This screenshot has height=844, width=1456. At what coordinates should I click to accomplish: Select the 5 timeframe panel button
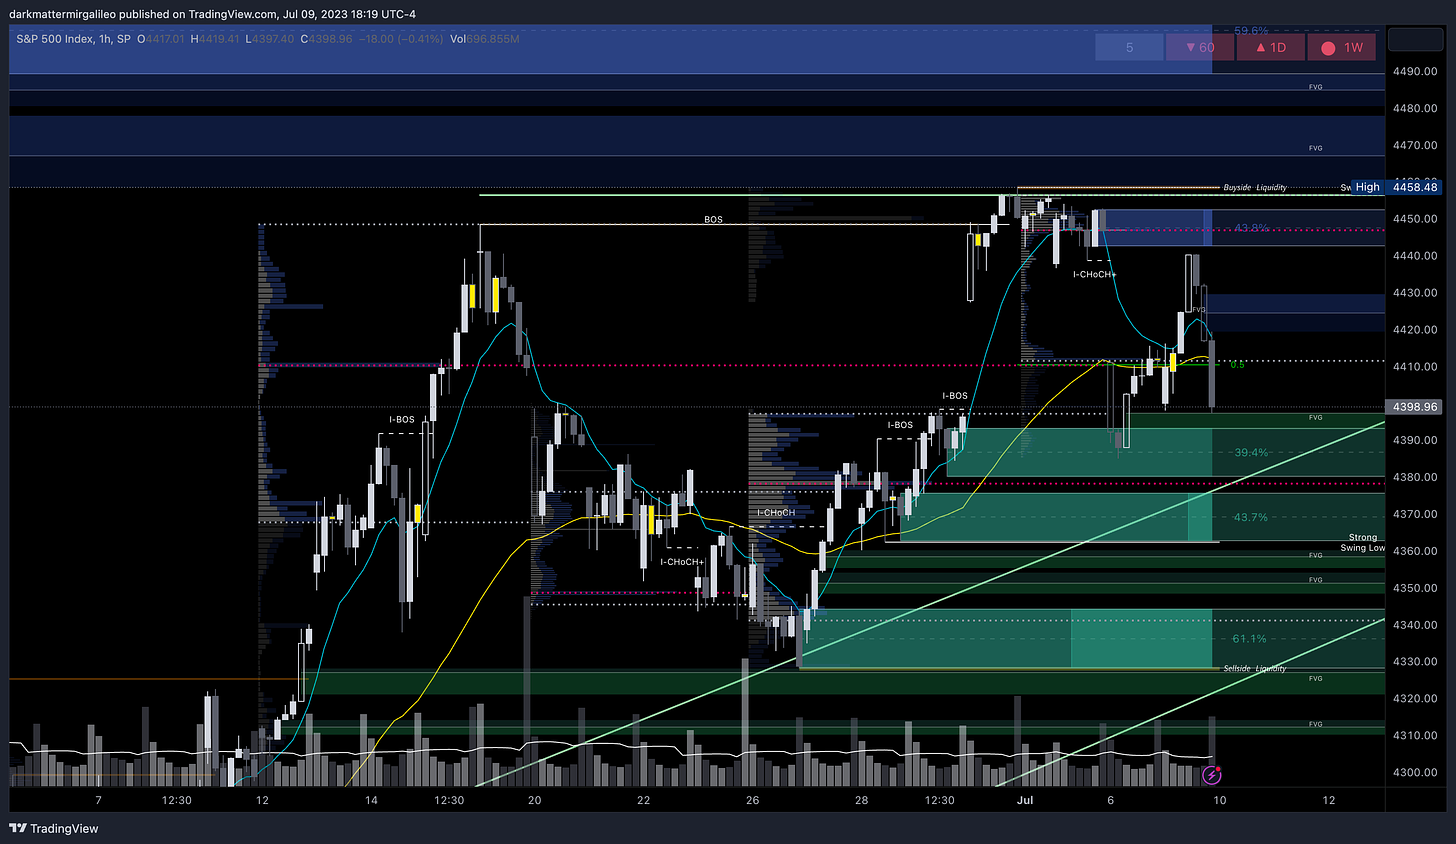tap(1129, 47)
